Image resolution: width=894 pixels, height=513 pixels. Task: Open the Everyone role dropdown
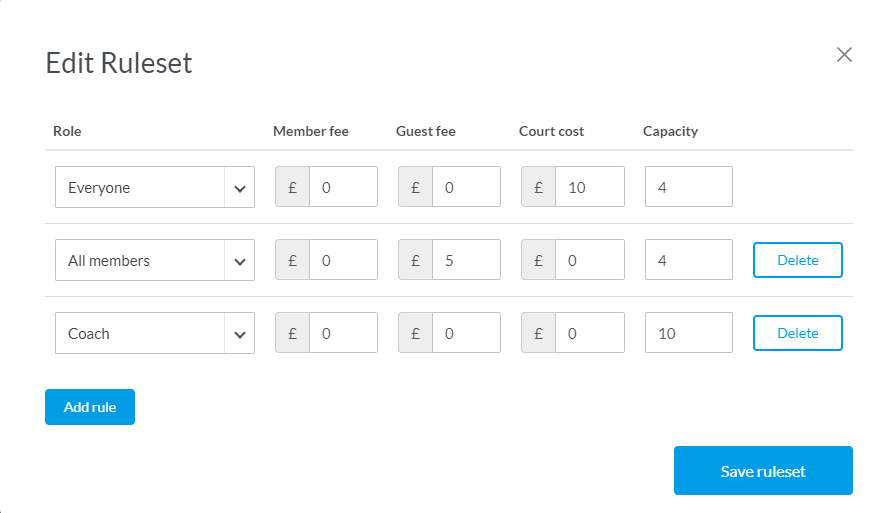(155, 187)
